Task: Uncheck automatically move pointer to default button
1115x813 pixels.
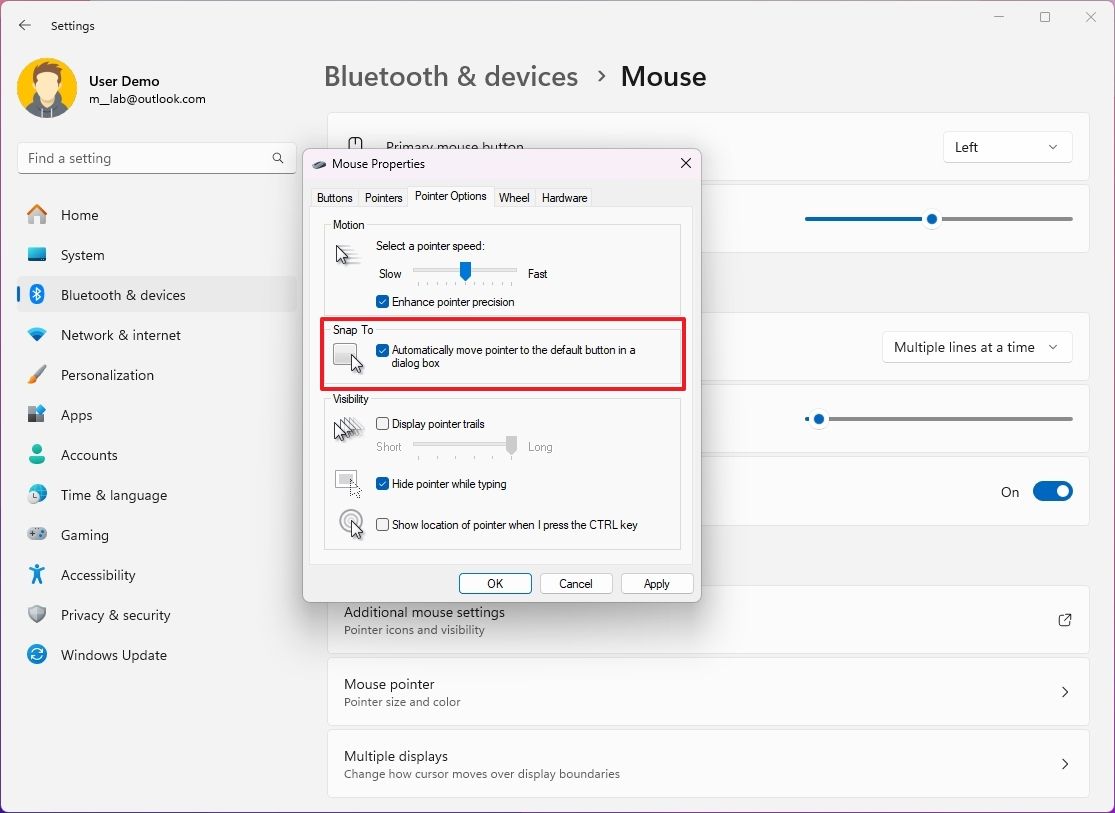Action: 382,350
